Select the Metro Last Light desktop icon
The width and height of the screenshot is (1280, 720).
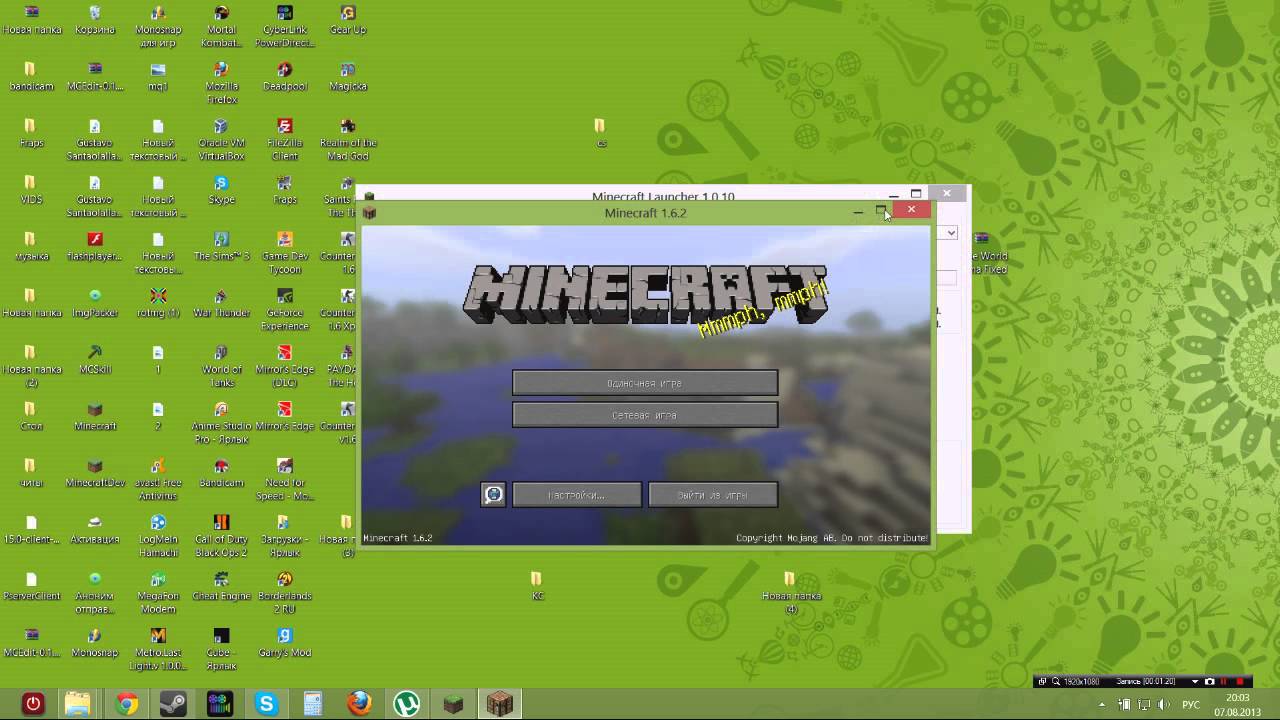coord(158,651)
